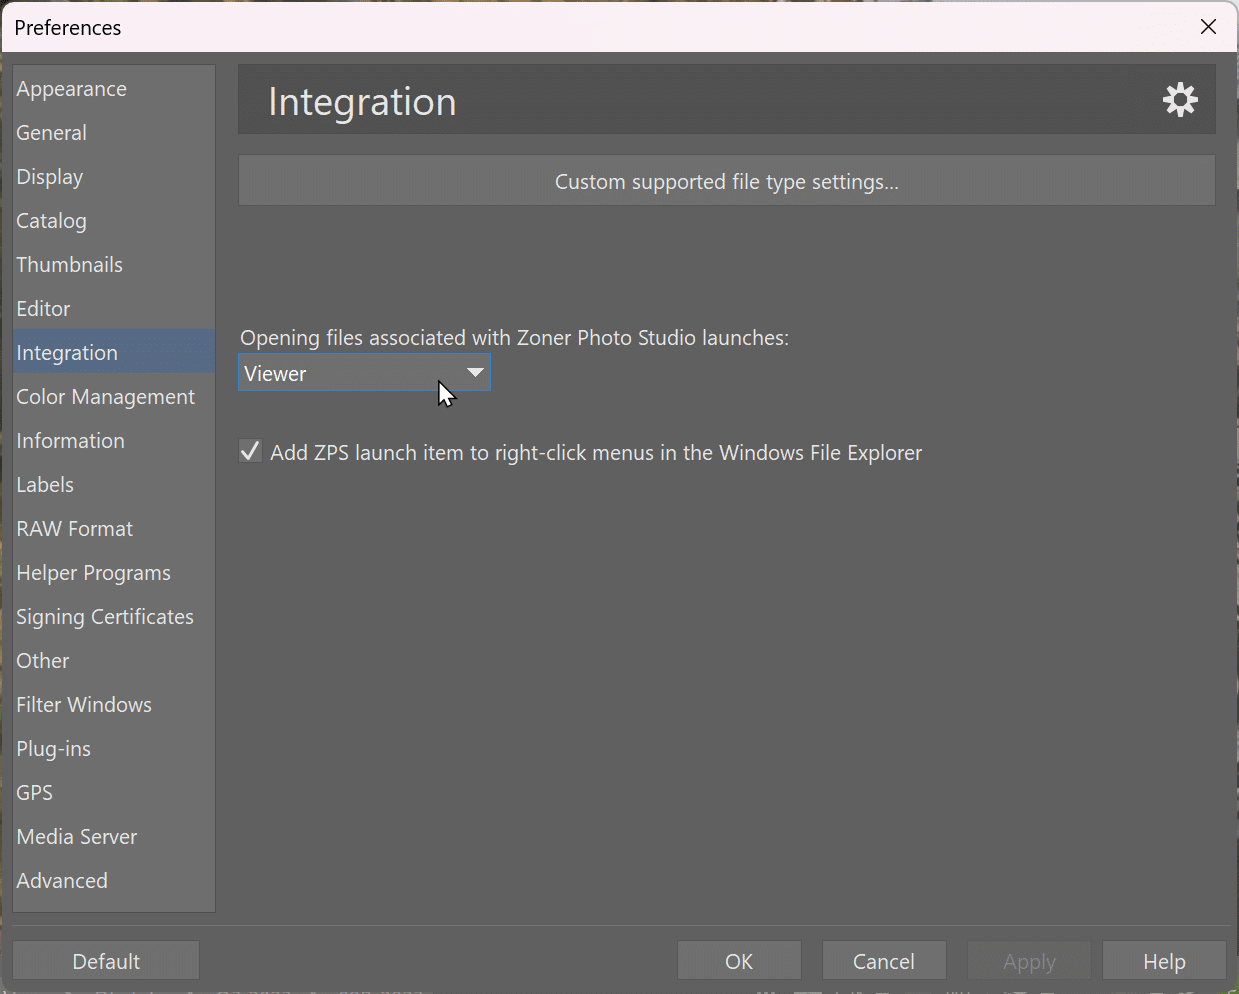The width and height of the screenshot is (1239, 994).
Task: Confirm changes with the OK button
Action: click(739, 960)
